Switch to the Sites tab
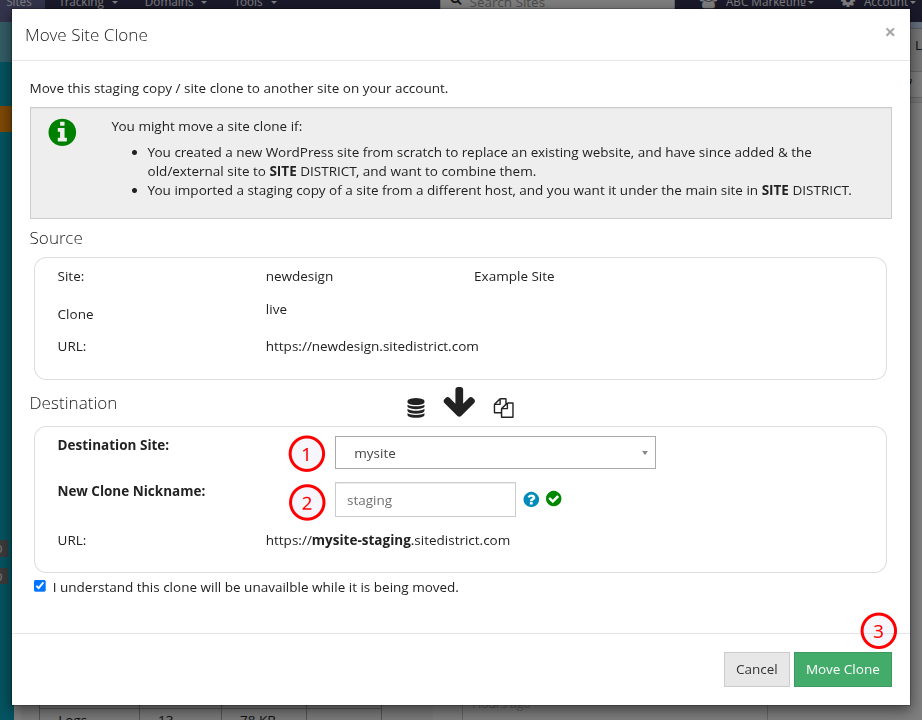Viewport: 922px width, 720px height. tap(18, 4)
